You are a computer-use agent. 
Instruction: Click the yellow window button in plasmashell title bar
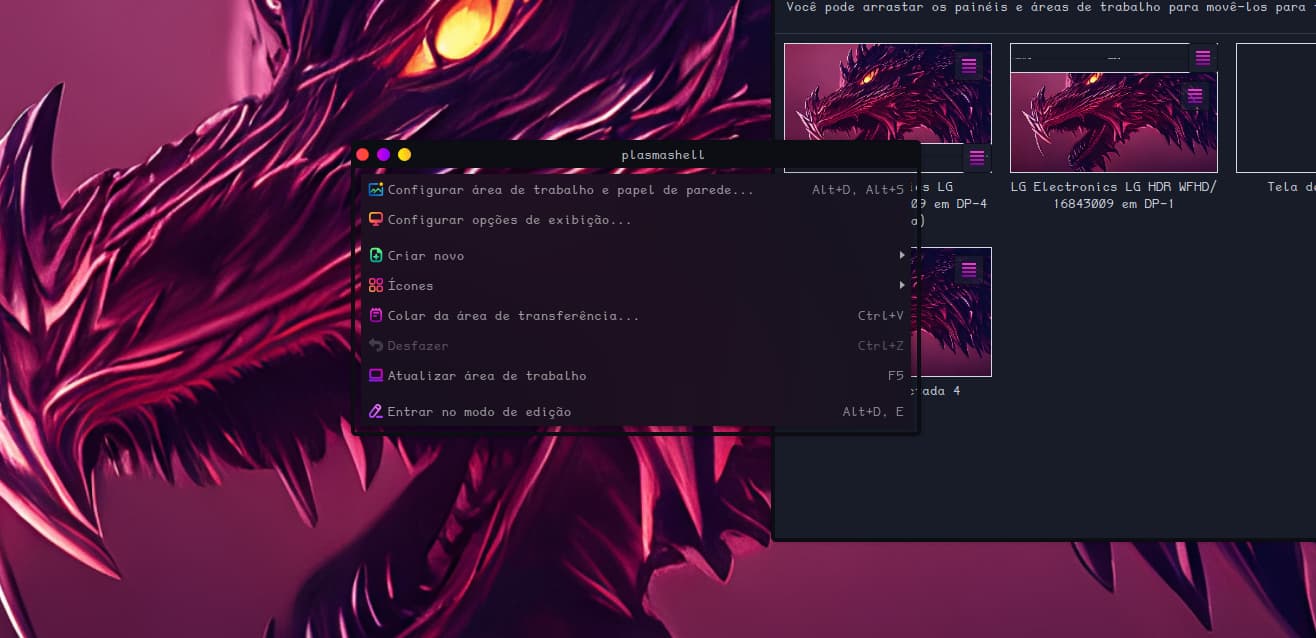[405, 155]
